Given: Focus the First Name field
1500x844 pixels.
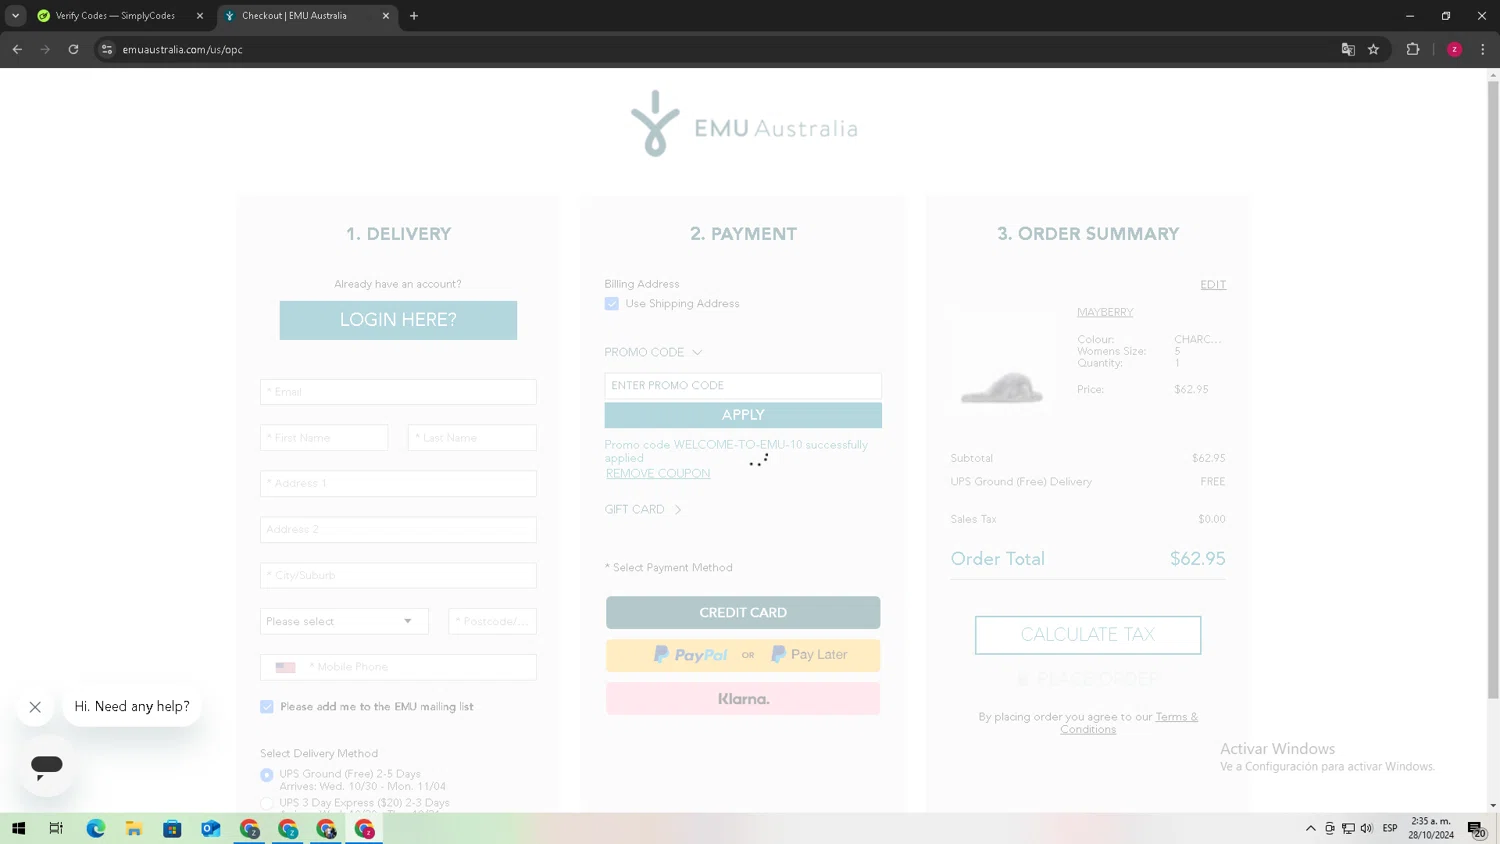Looking at the screenshot, I should (x=324, y=438).
